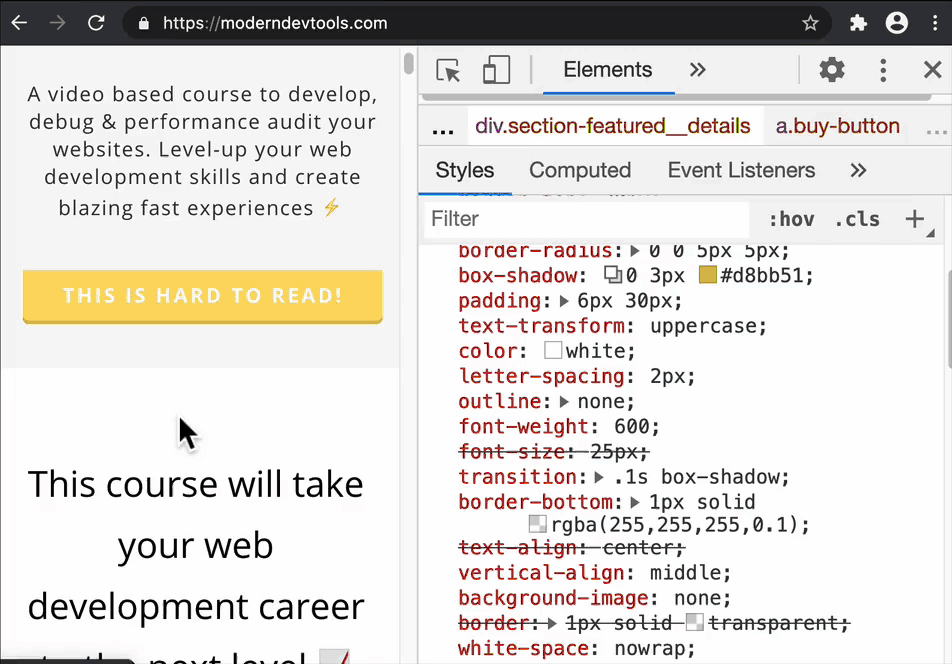
Task: Open DevTools settings gear
Action: pos(832,70)
